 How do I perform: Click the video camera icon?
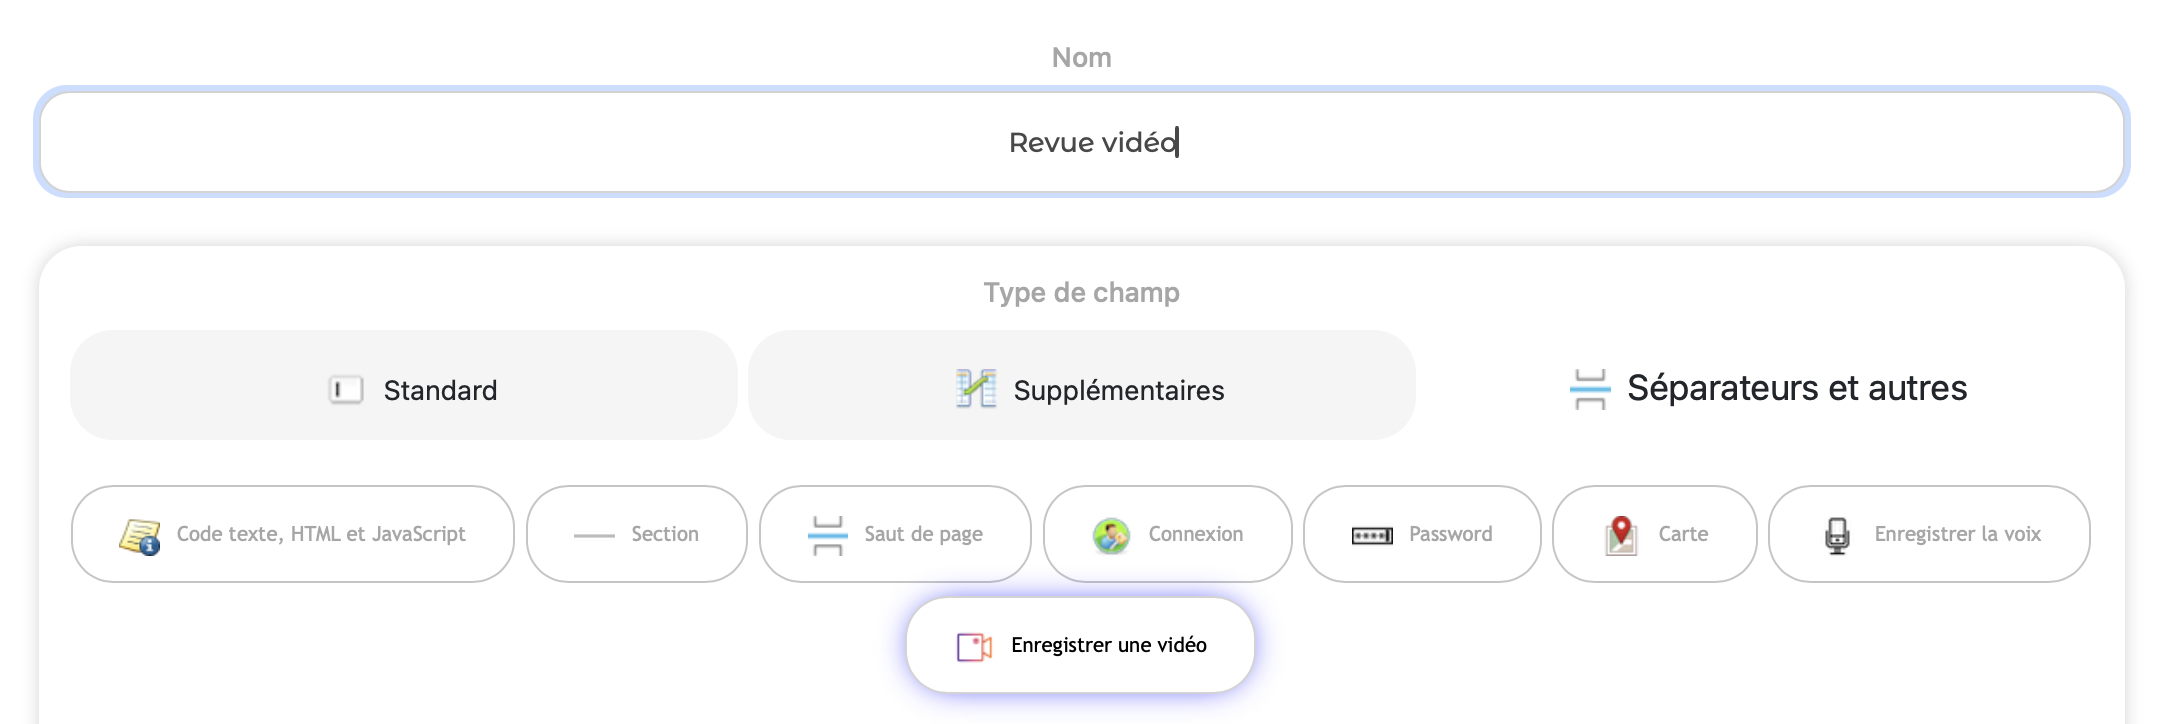974,647
